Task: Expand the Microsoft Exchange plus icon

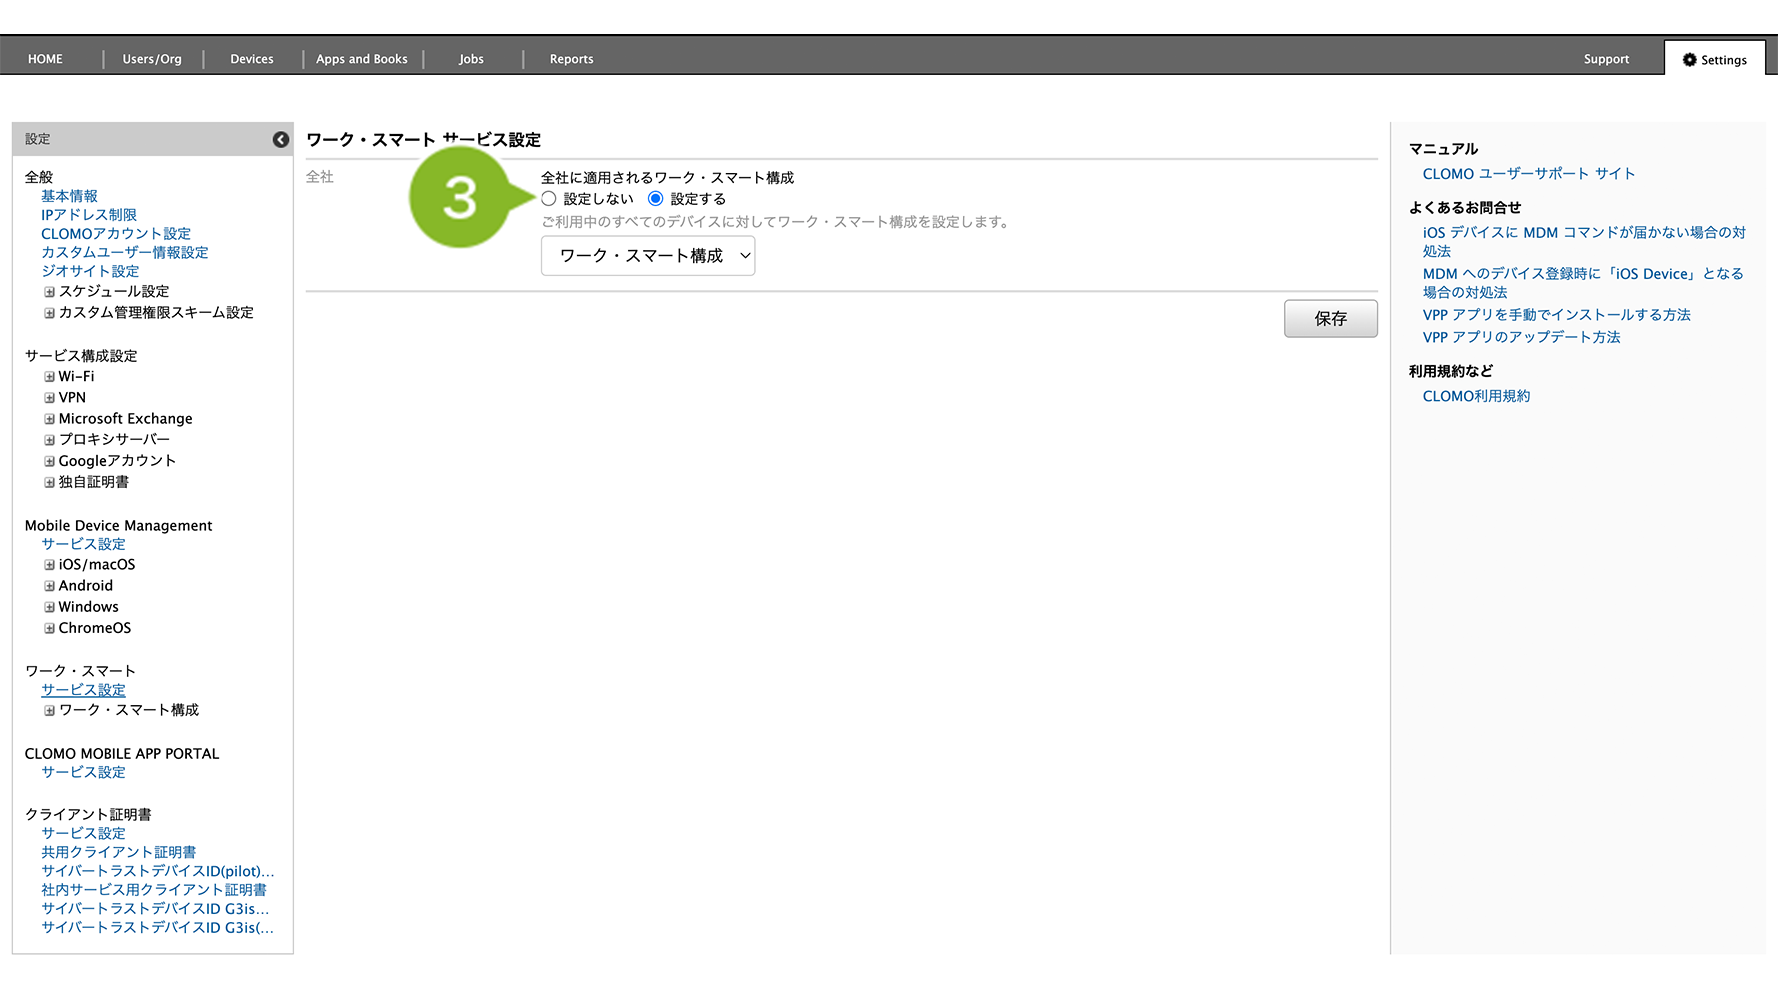Action: (x=49, y=419)
